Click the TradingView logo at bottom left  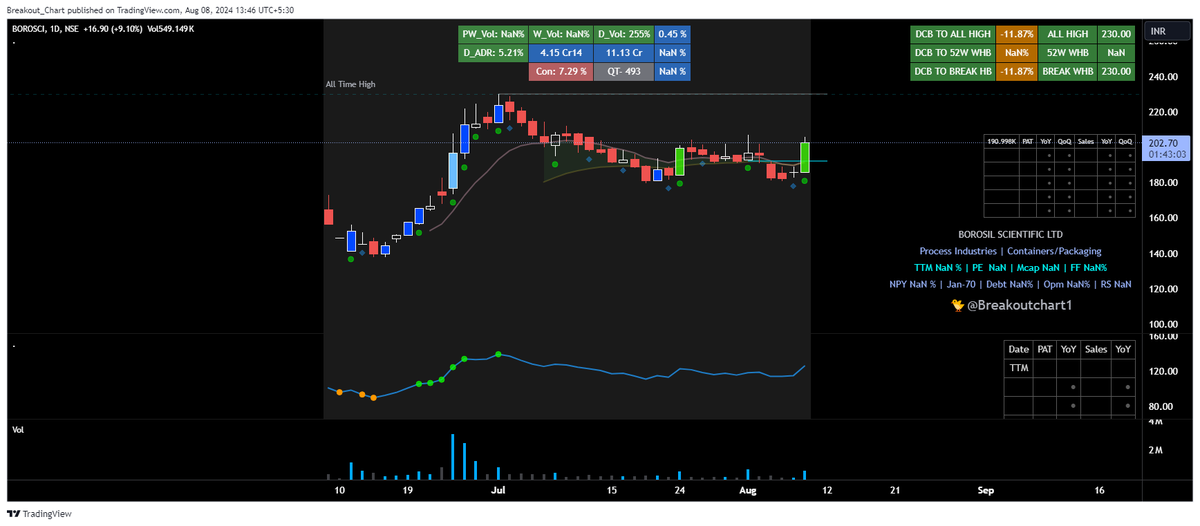coord(39,514)
